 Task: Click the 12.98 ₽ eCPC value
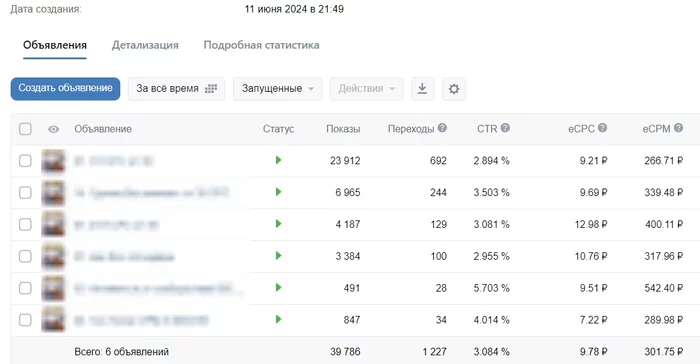tap(591, 224)
